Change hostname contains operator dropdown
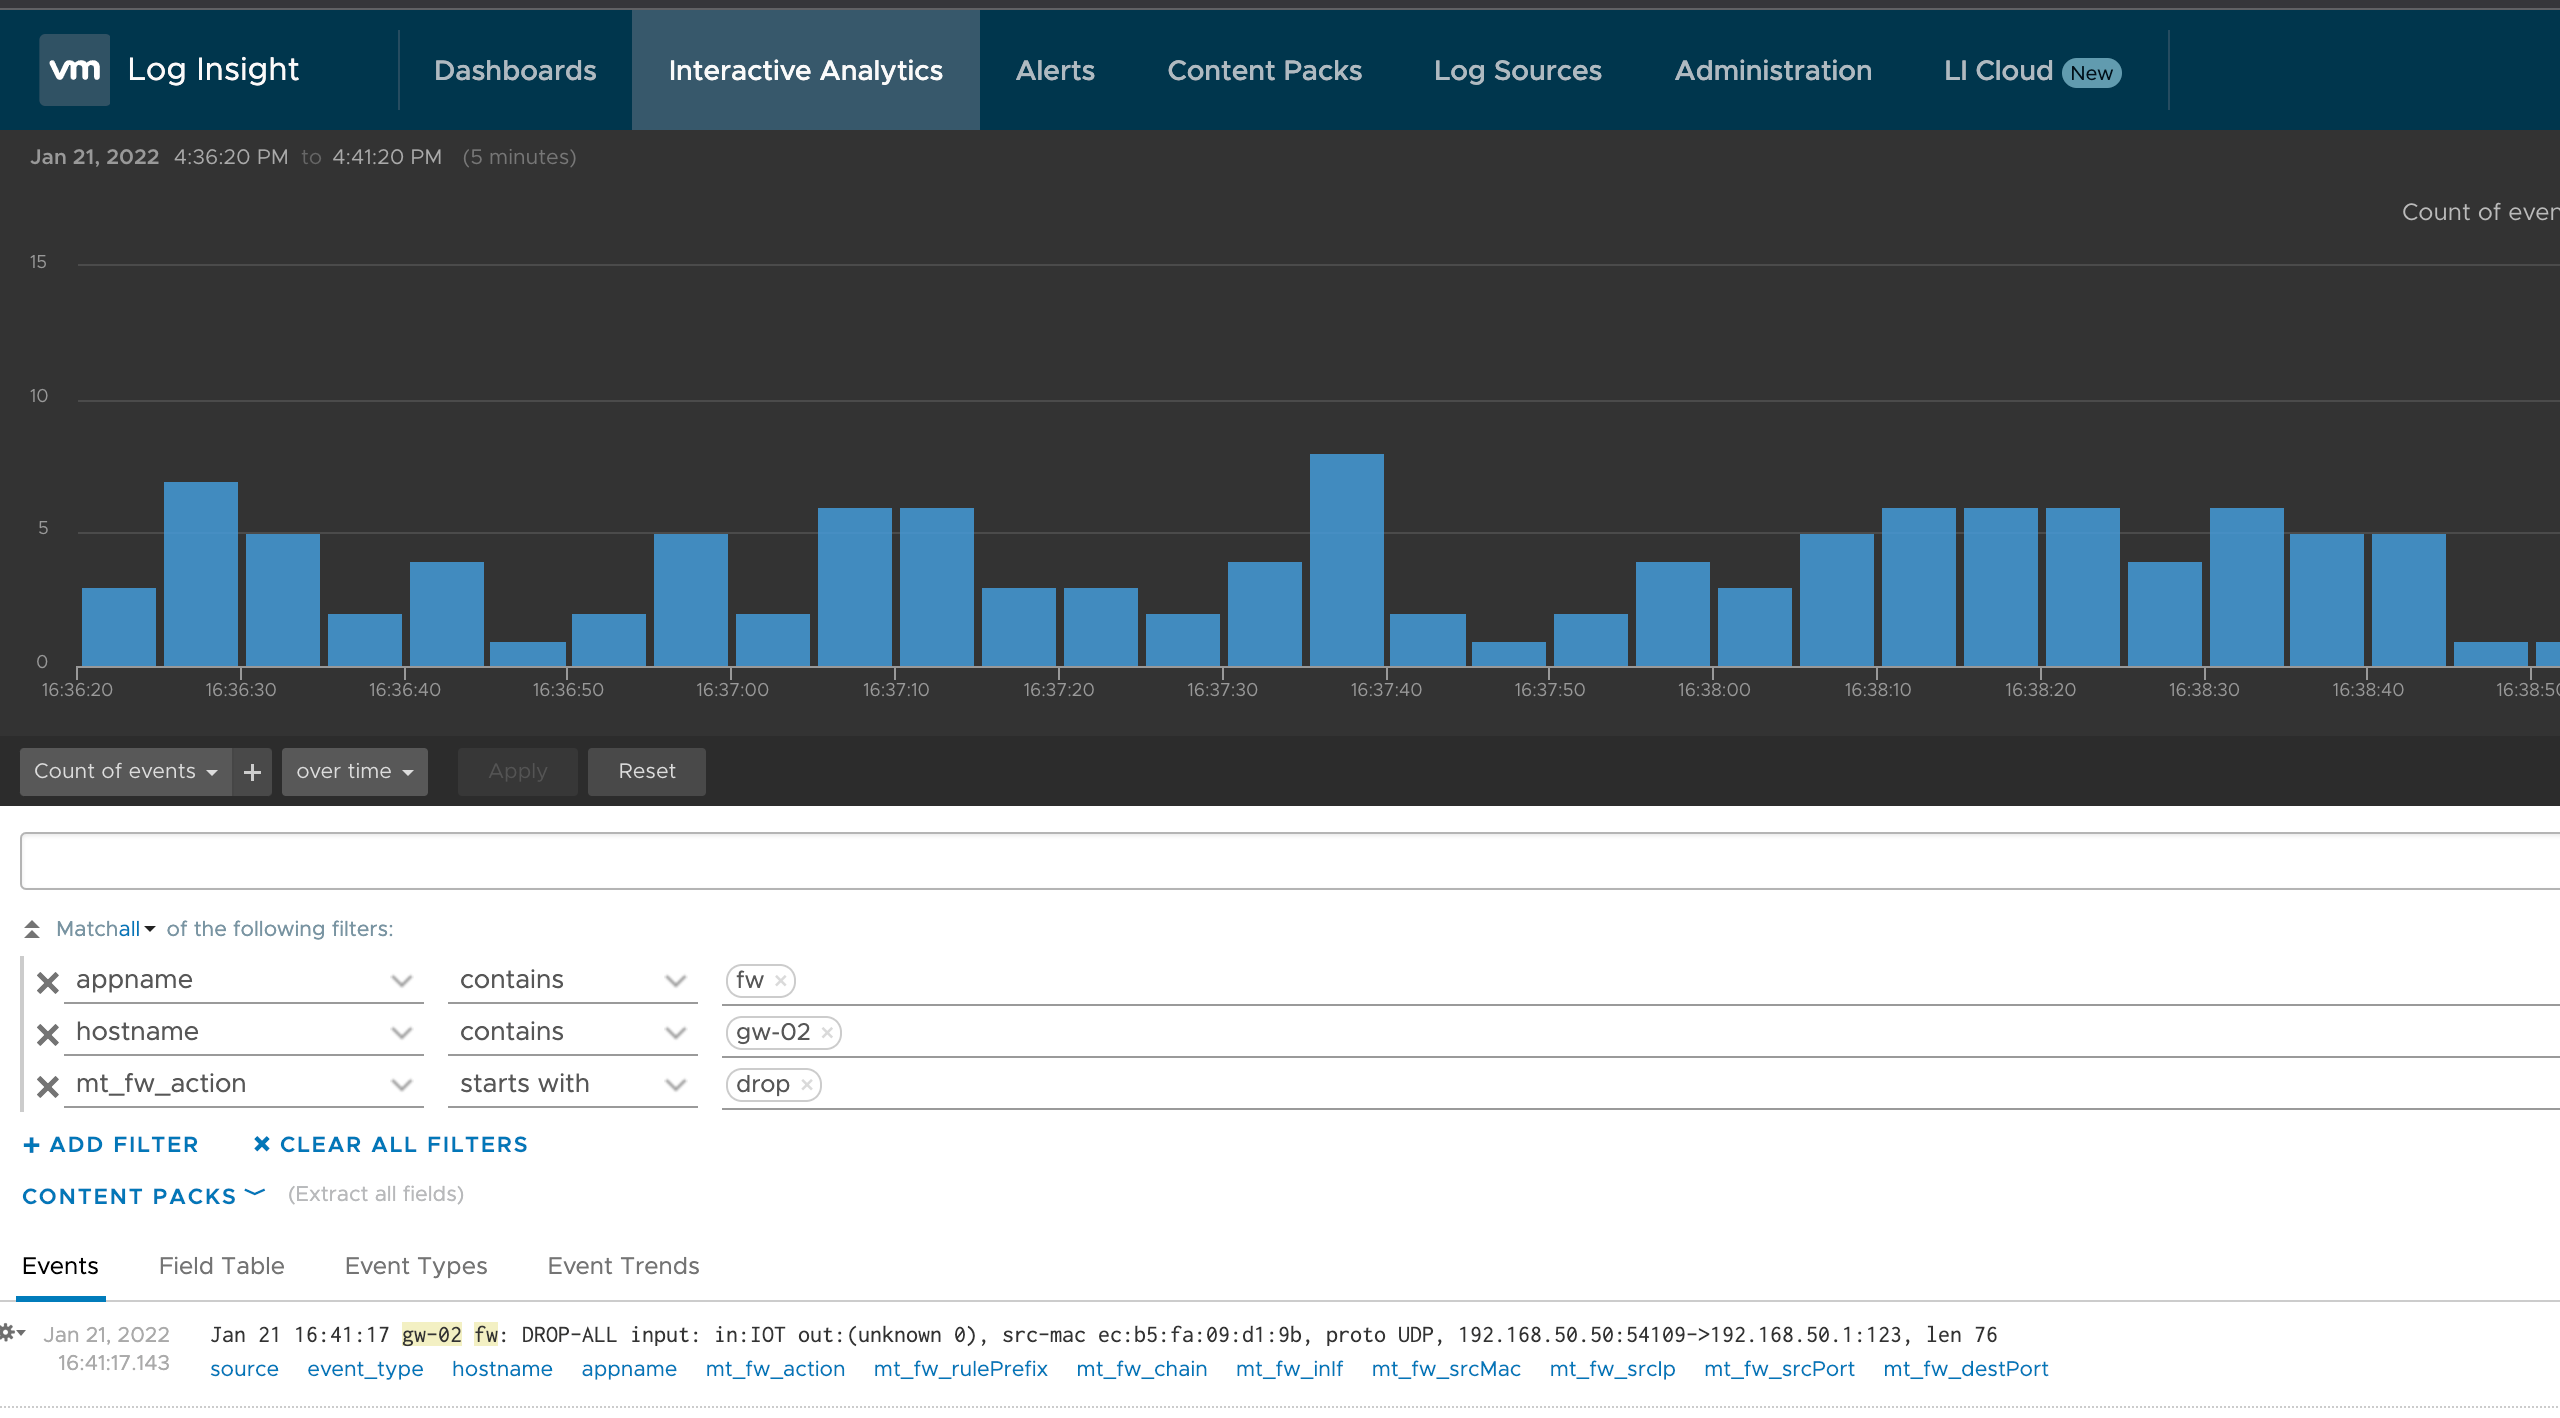2560x1418 pixels. click(x=572, y=1032)
